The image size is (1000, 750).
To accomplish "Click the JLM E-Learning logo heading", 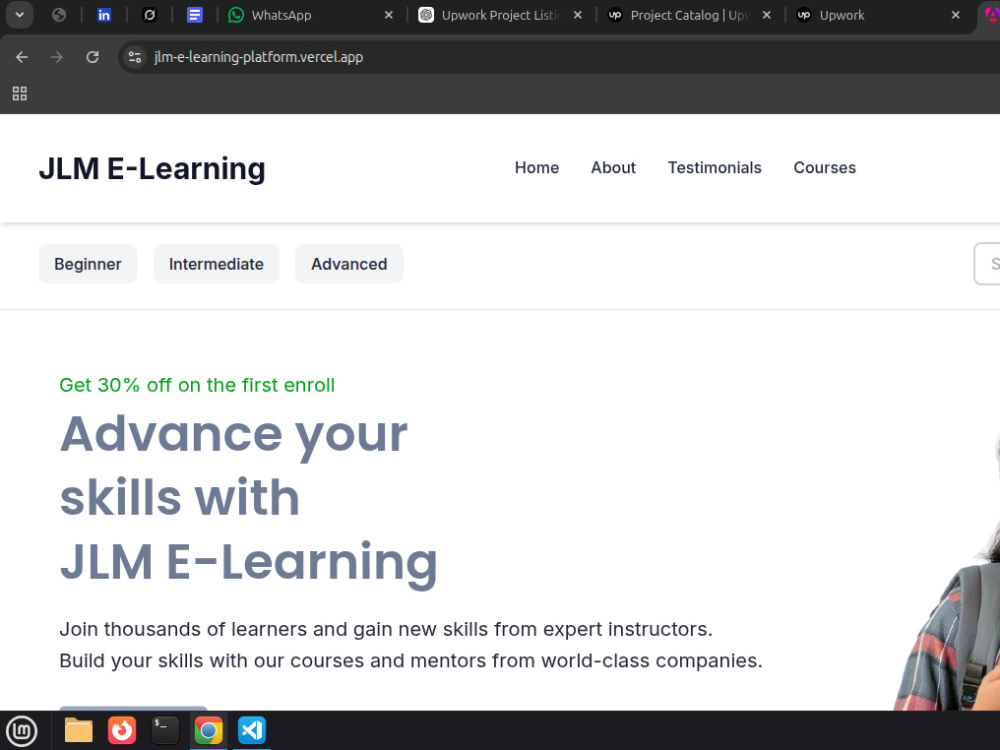I will coord(152,169).
